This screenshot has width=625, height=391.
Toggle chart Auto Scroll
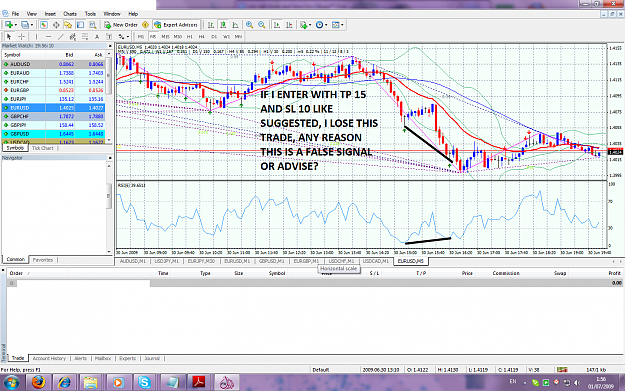pyautogui.click(x=277, y=25)
